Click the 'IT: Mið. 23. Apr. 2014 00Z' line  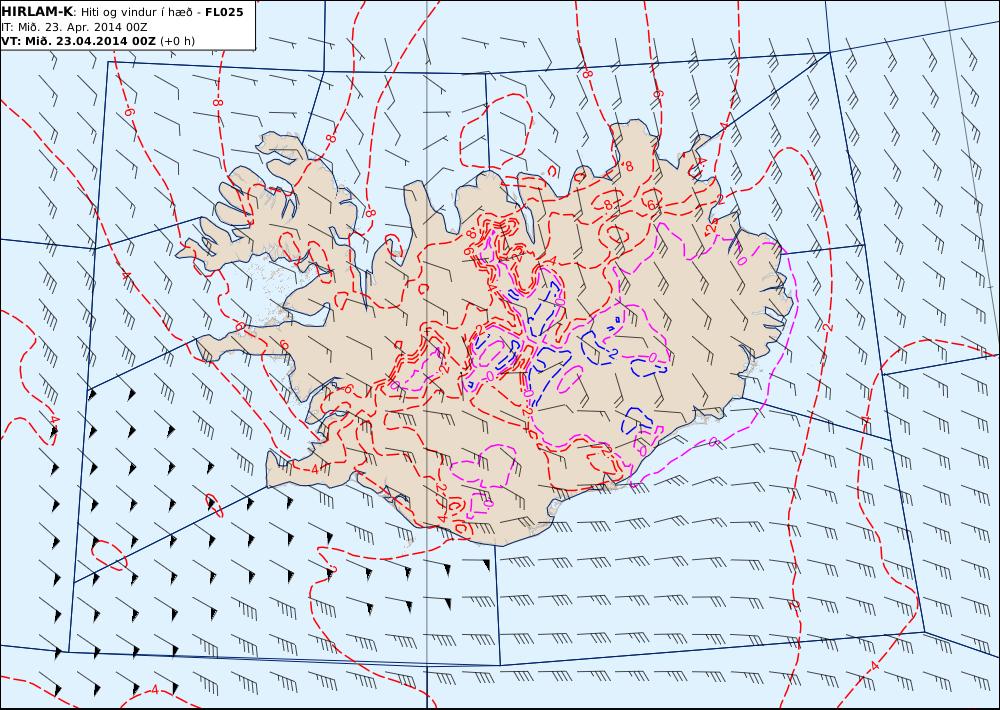tap(74, 27)
